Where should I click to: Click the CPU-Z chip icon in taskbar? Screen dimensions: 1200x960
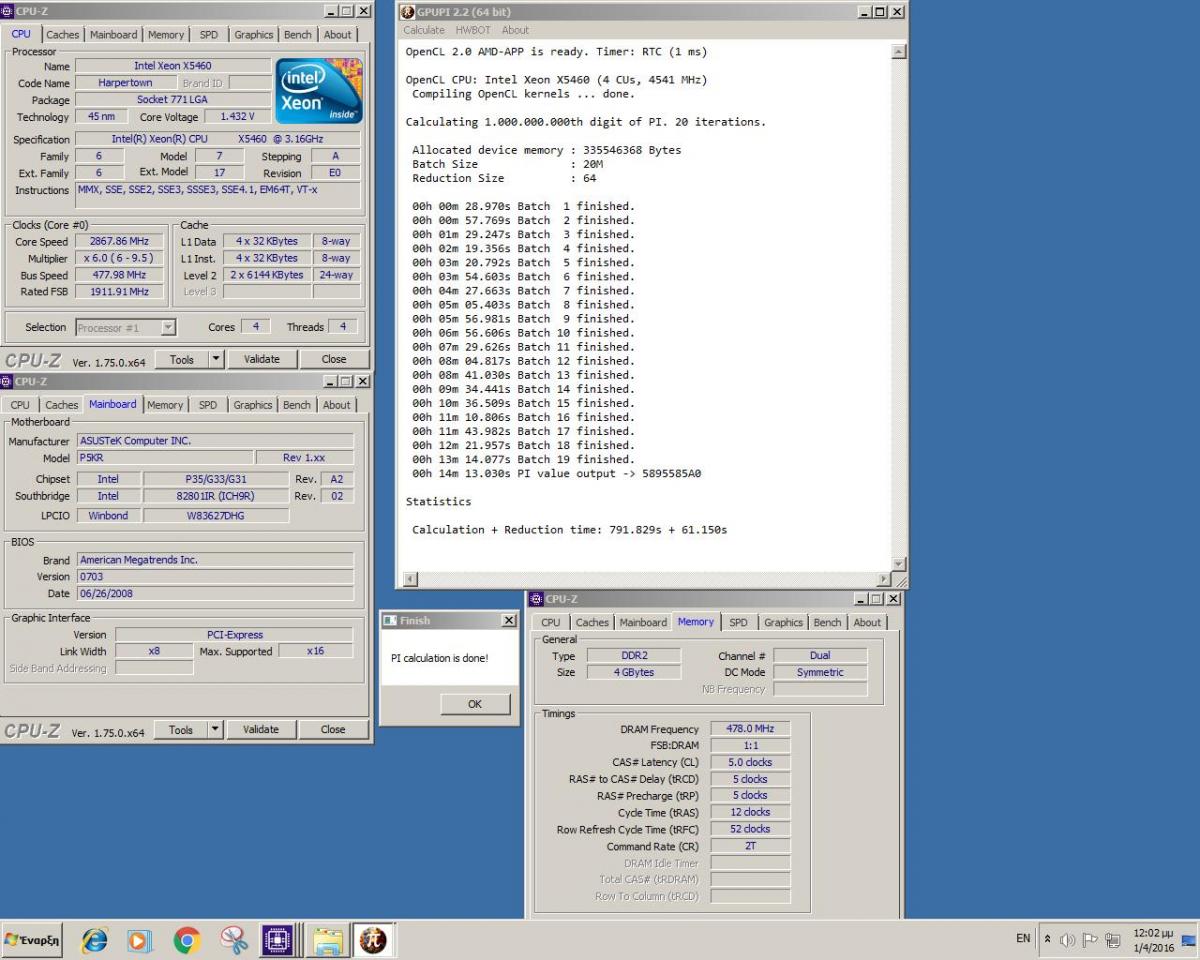coord(278,939)
